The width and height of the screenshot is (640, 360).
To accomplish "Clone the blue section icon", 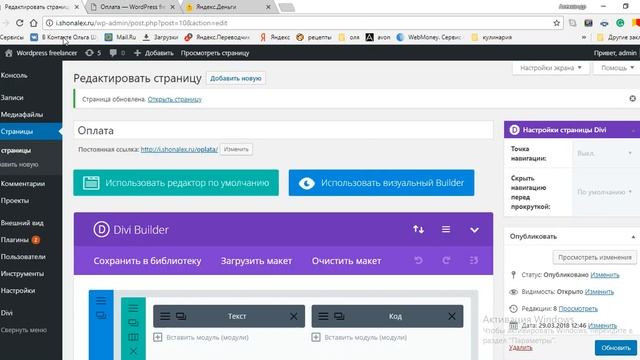I will tap(101, 316).
